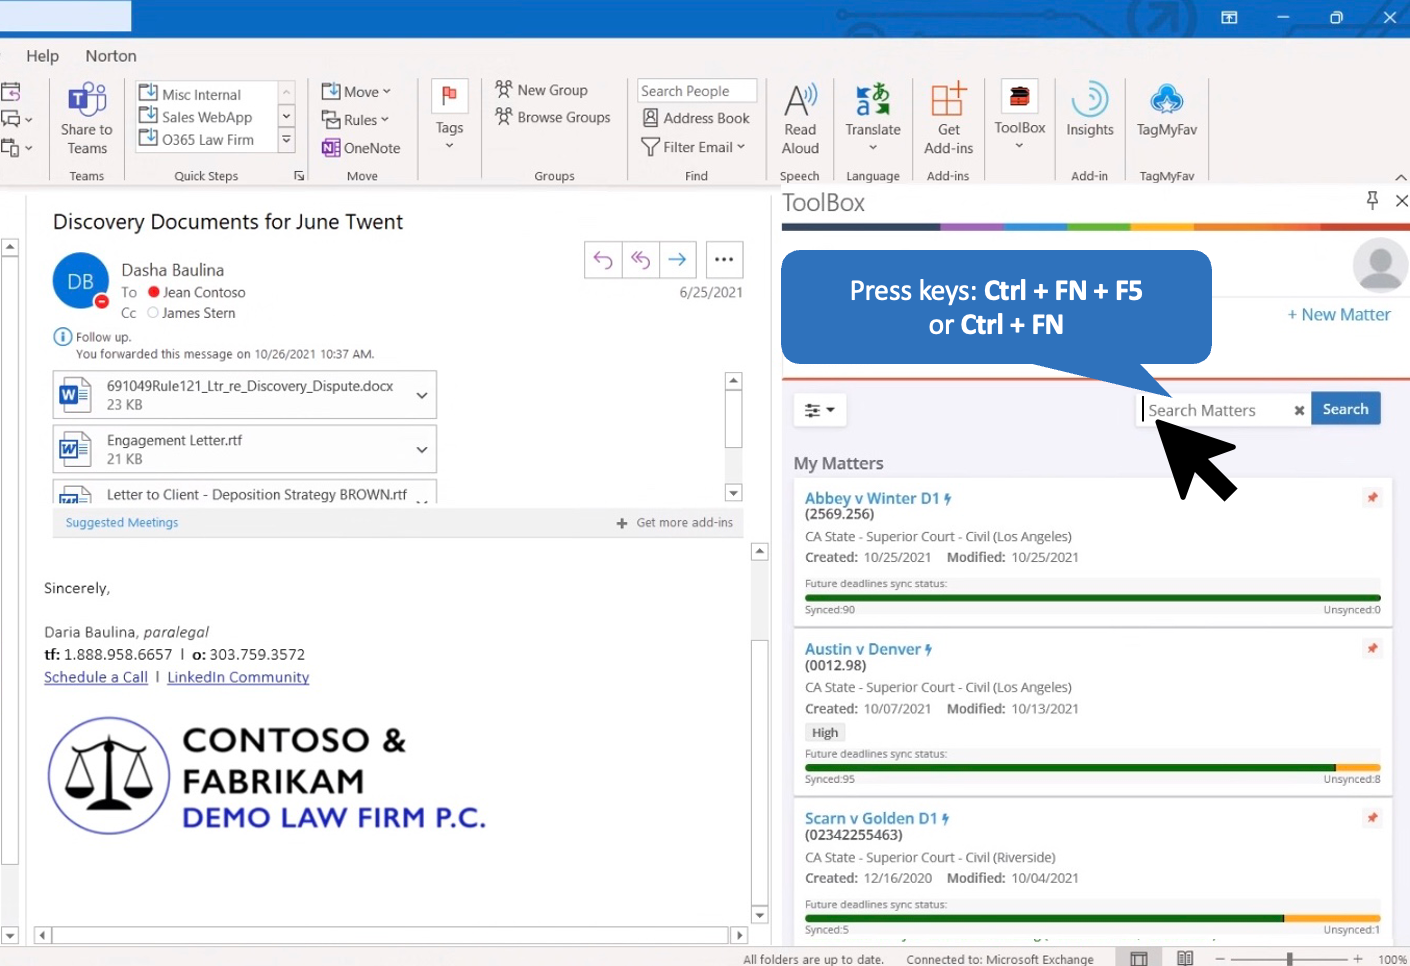
Task: Open Quick Steps dialog launcher
Action: click(298, 176)
